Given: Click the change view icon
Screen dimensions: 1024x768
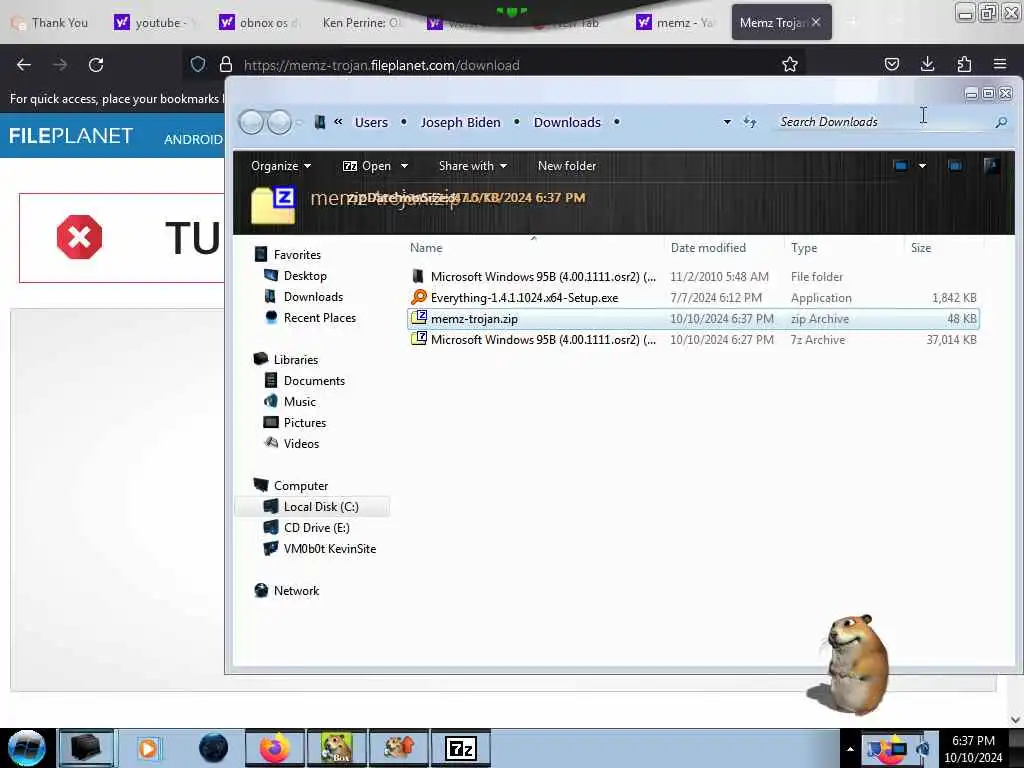Looking at the screenshot, I should coord(901,166).
